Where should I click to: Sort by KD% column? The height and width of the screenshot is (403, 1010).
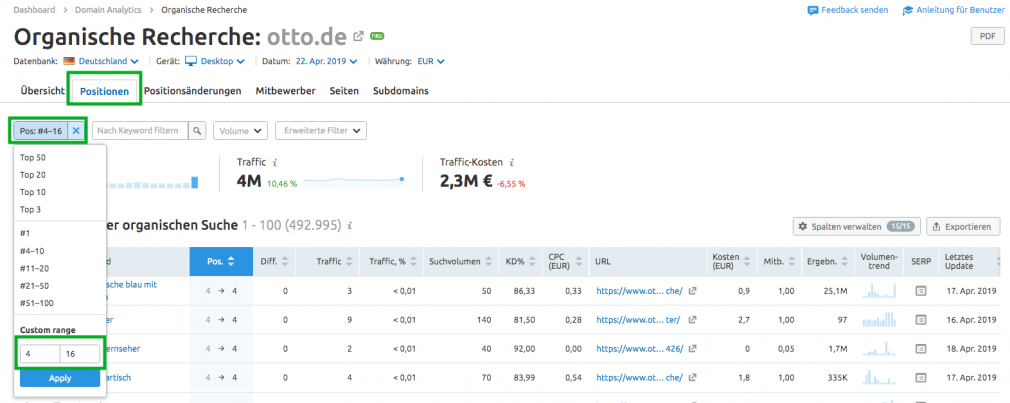click(520, 261)
